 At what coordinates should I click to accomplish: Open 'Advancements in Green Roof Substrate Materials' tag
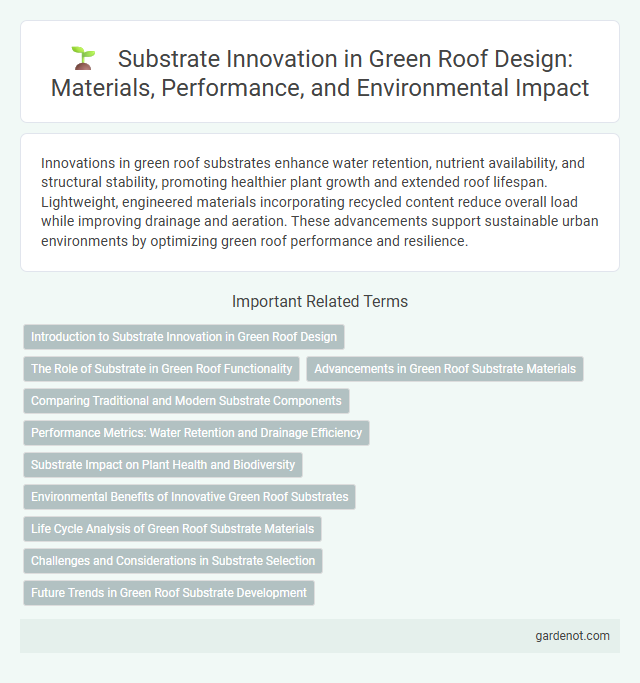coord(445,369)
